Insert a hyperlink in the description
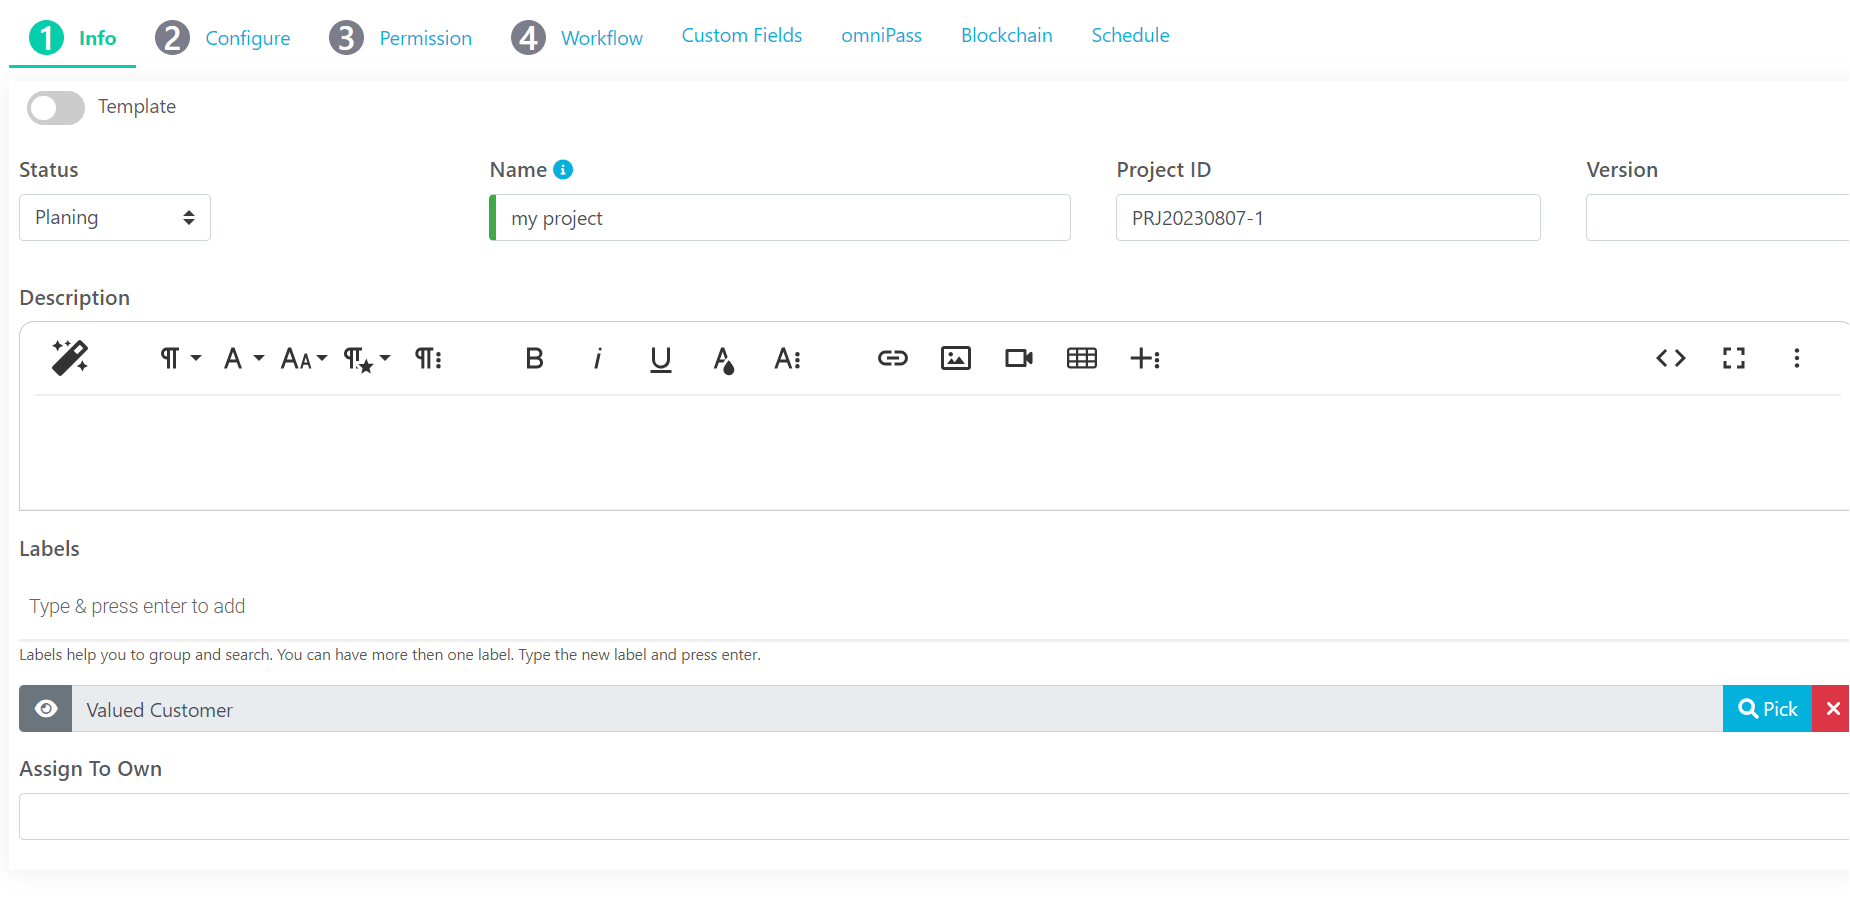This screenshot has width=1850, height=923. coord(892,358)
